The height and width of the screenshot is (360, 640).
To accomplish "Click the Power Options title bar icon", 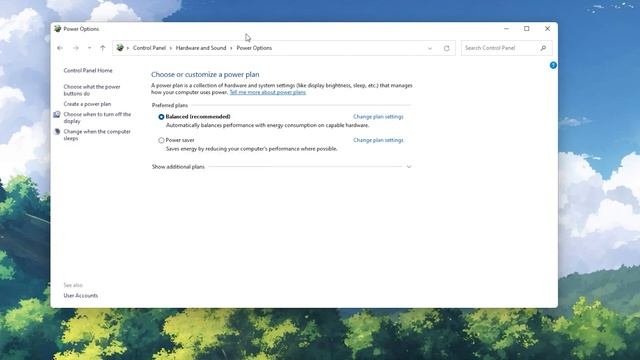I will (x=58, y=29).
